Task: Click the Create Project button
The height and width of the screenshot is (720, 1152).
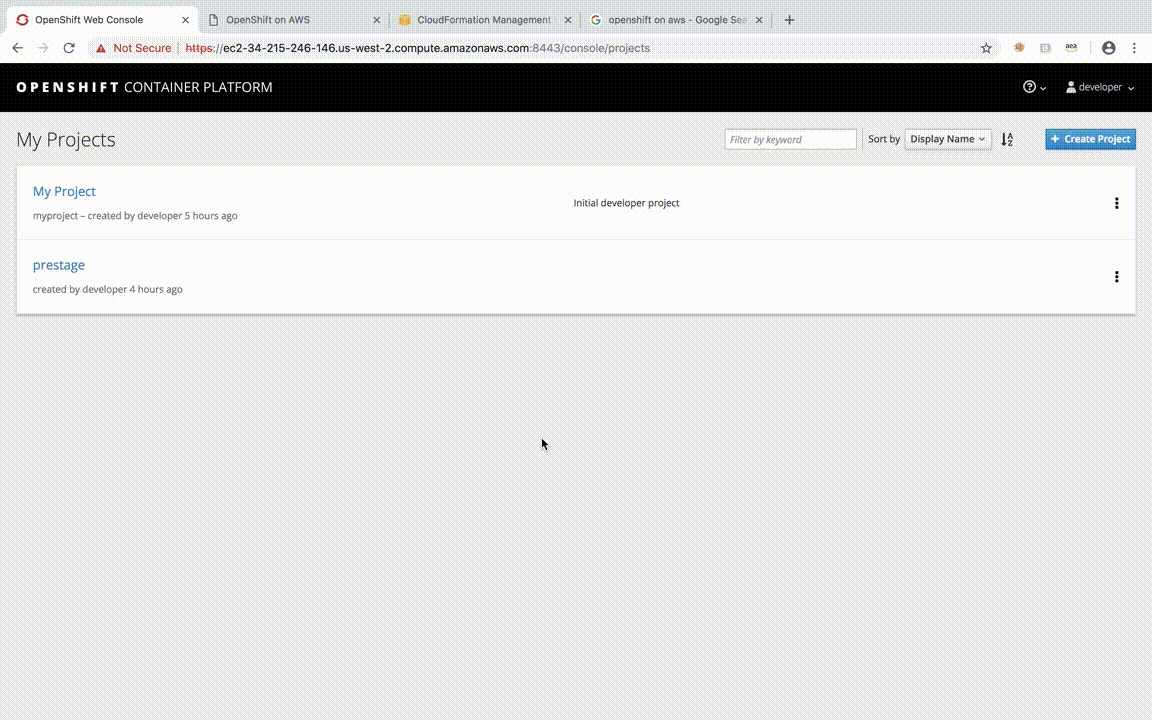Action: (1090, 139)
